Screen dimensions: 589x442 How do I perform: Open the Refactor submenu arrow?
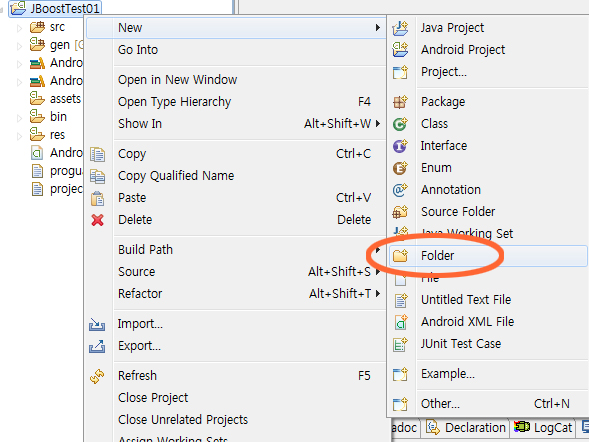[378, 293]
